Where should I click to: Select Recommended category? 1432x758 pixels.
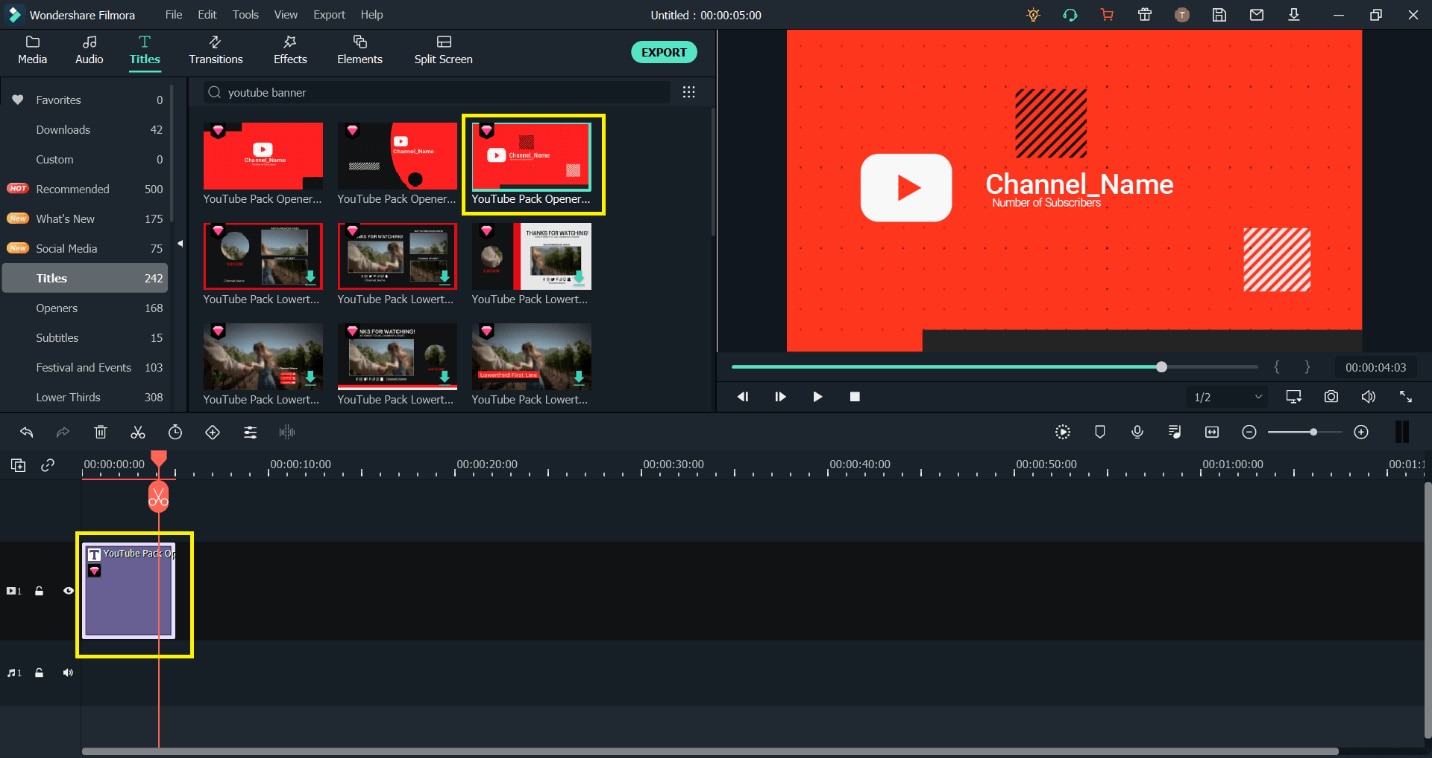click(85, 189)
